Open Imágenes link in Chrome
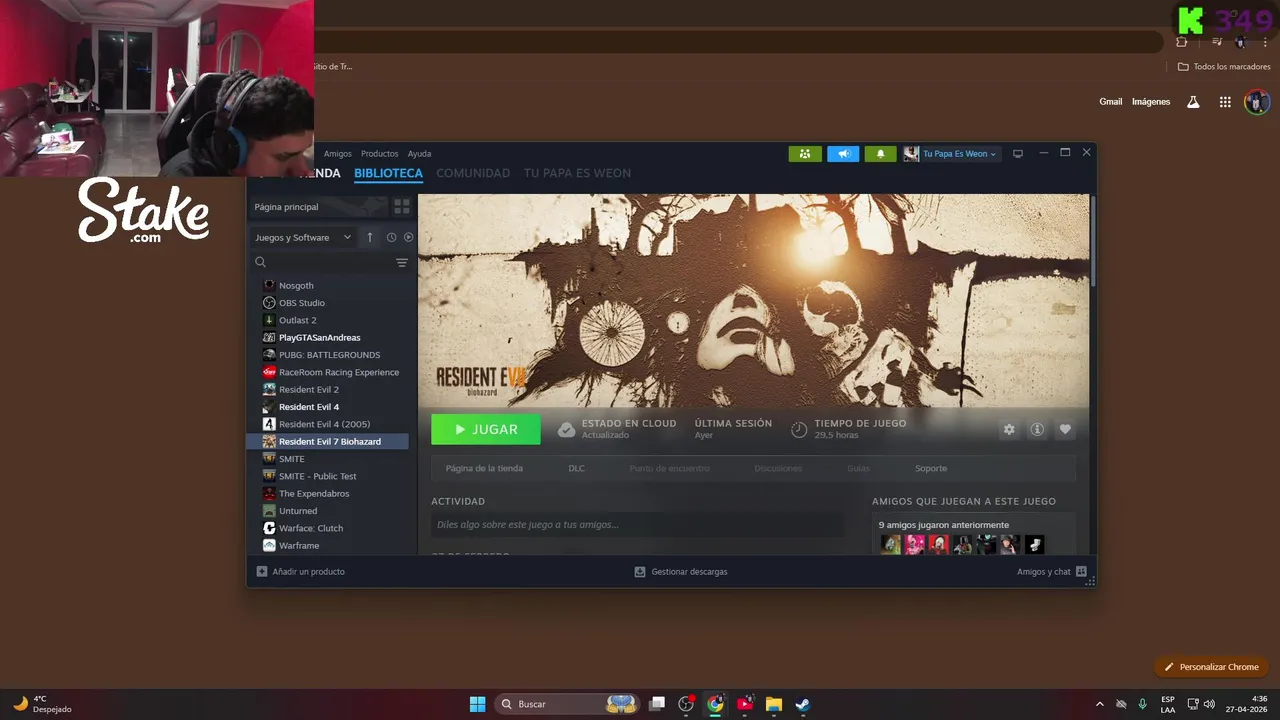Screen dimensions: 1280x720 tap(1151, 102)
